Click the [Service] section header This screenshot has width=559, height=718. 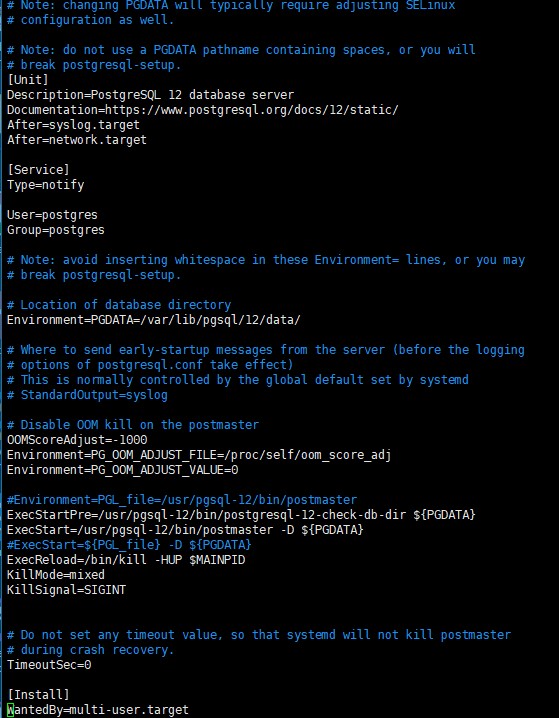click(38, 169)
